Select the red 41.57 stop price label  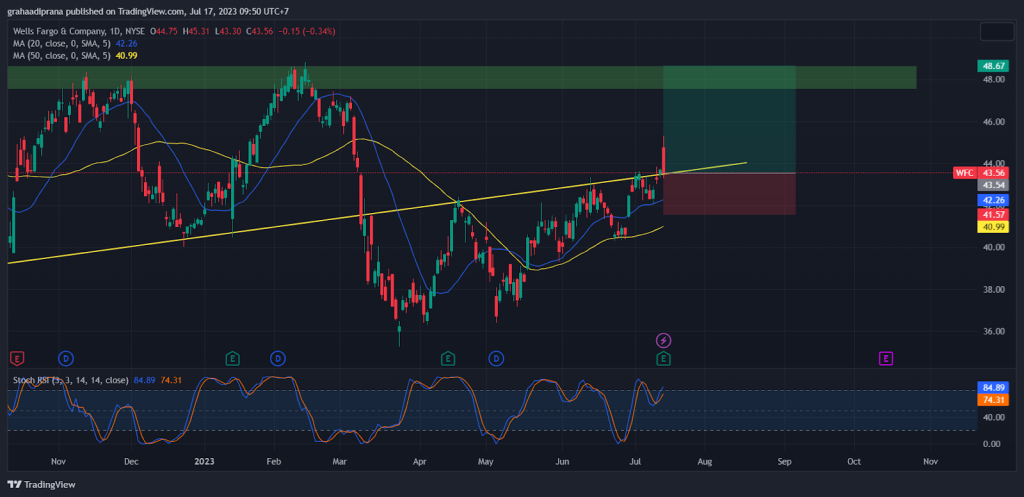pos(993,214)
